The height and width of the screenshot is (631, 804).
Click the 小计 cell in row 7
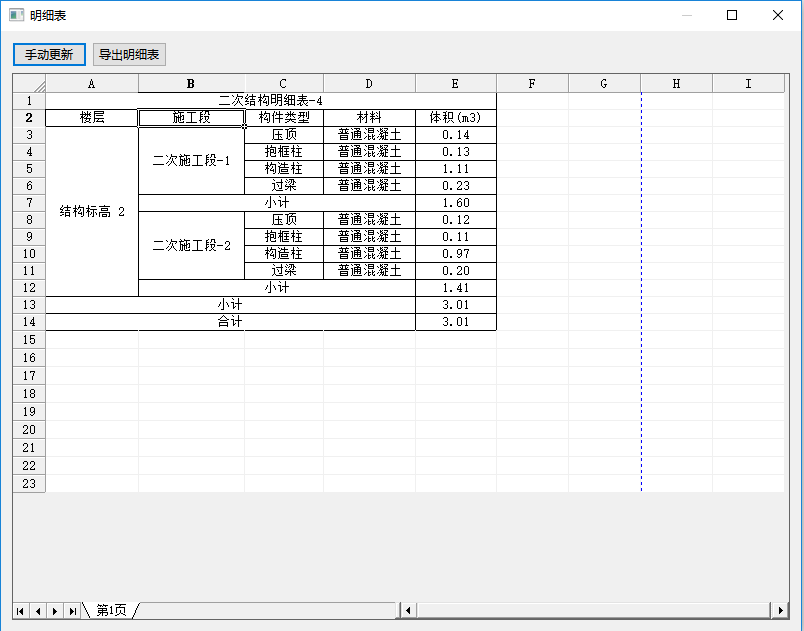pyautogui.click(x=277, y=203)
